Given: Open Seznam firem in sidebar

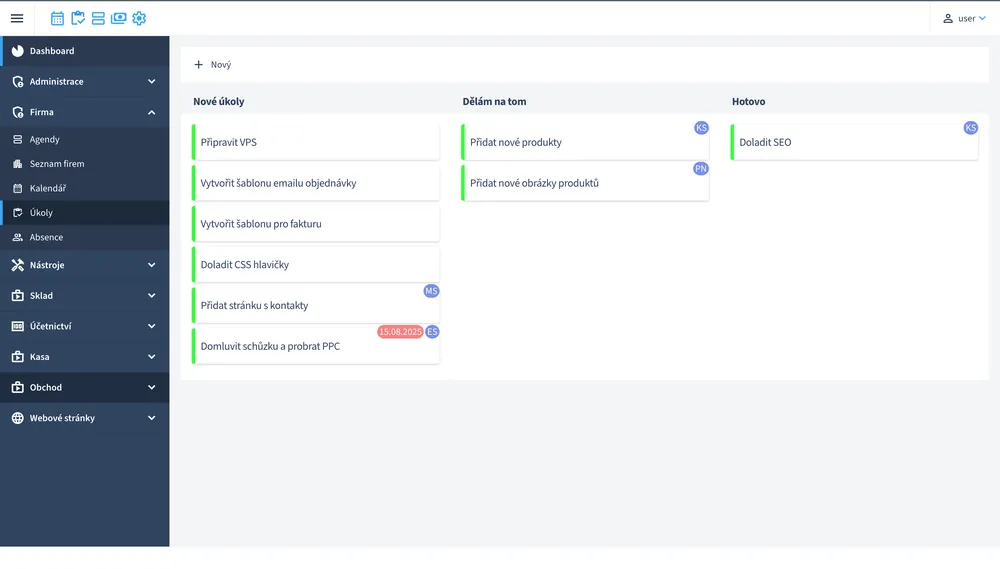Looking at the screenshot, I should pos(85,164).
